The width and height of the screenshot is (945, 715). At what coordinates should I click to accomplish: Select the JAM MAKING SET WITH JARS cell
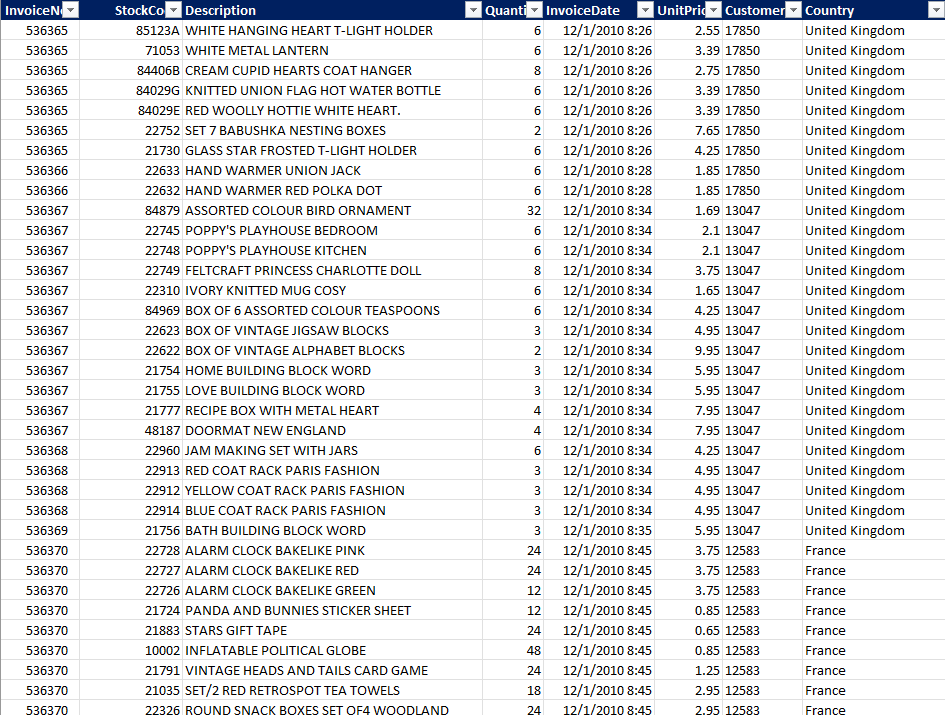[x=271, y=450]
